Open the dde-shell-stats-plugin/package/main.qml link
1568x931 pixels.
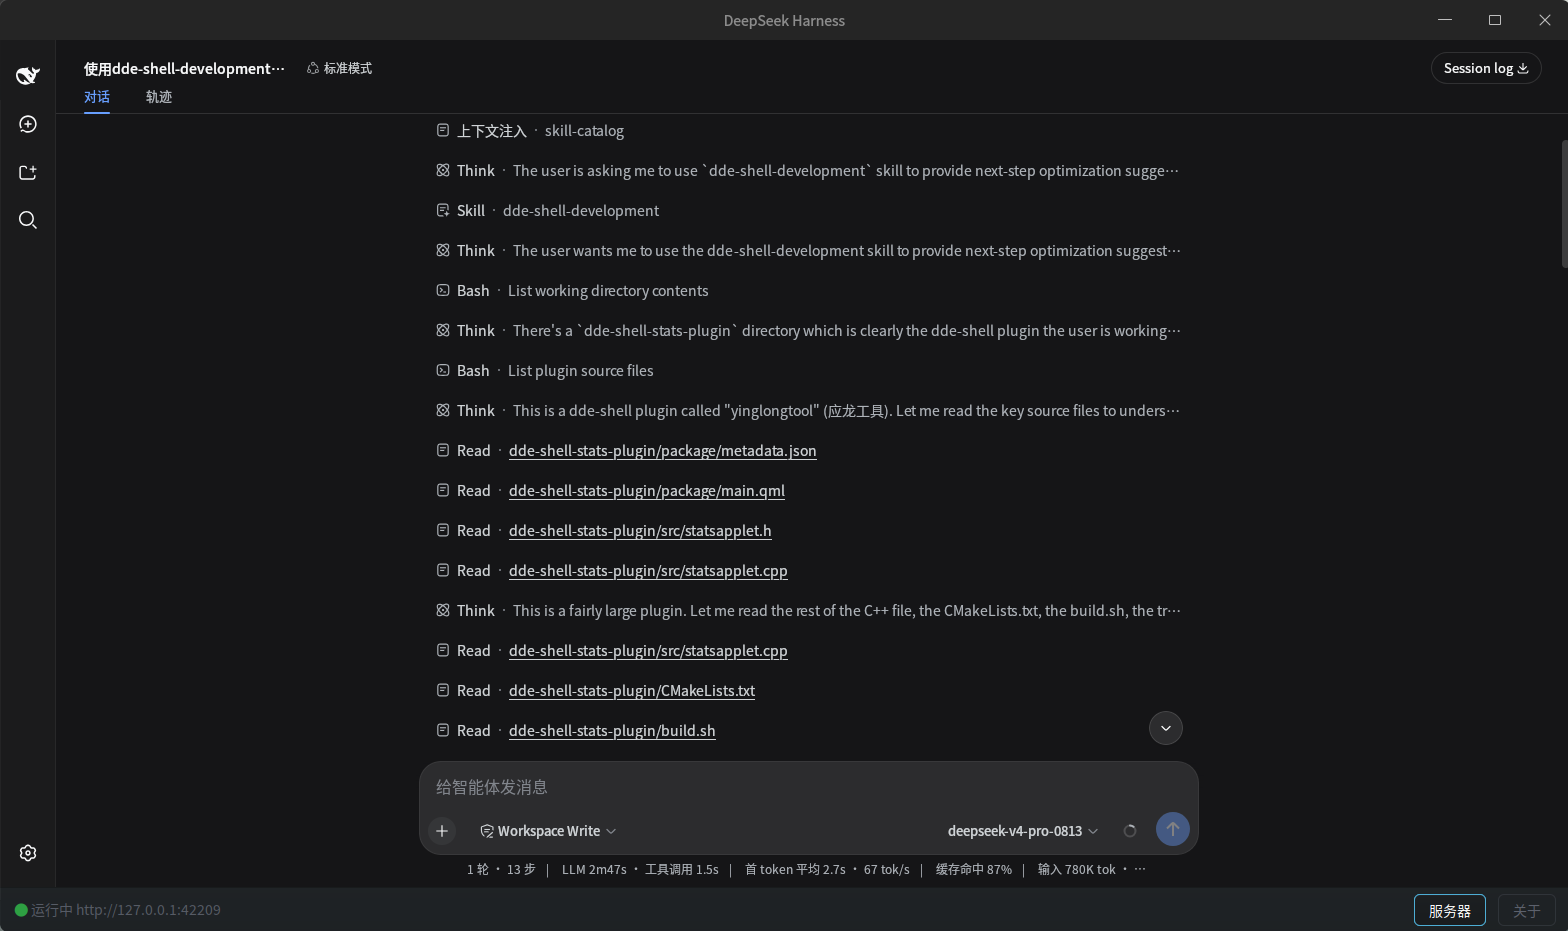[647, 491]
